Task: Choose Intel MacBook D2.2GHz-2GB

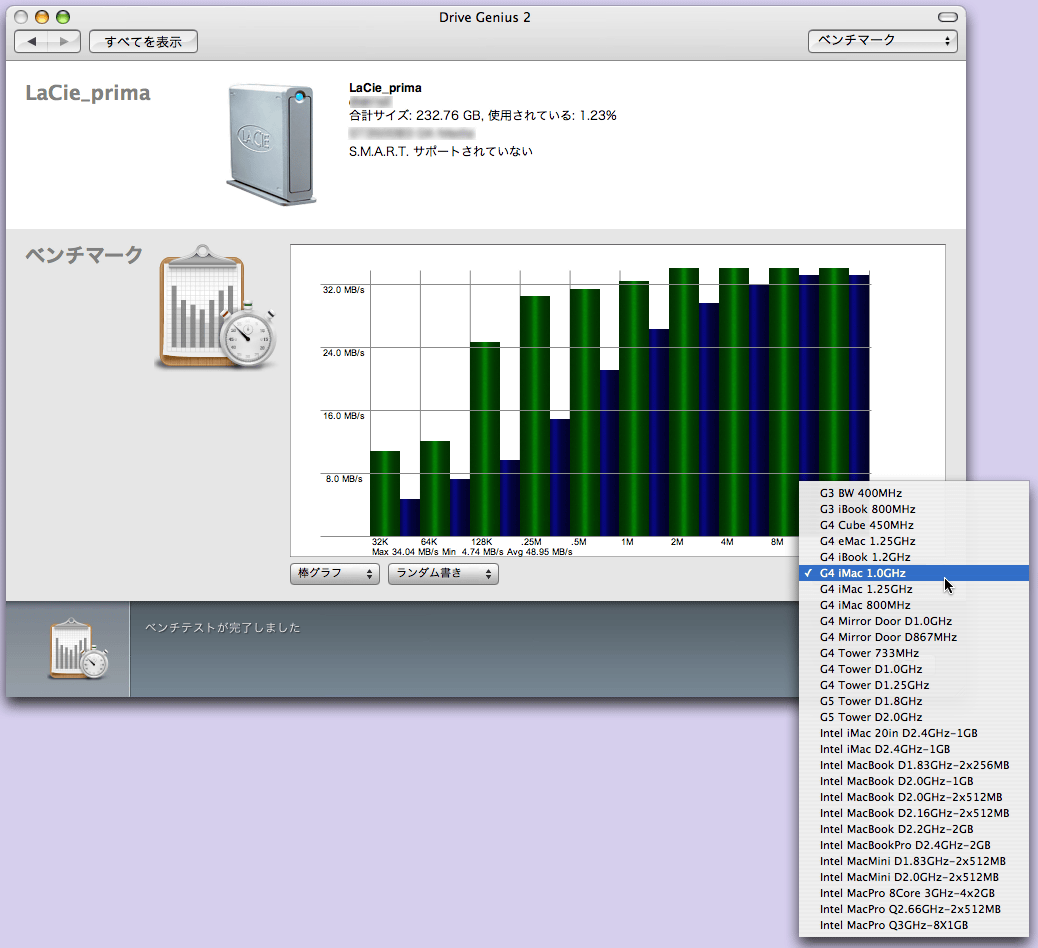Action: pos(914,829)
